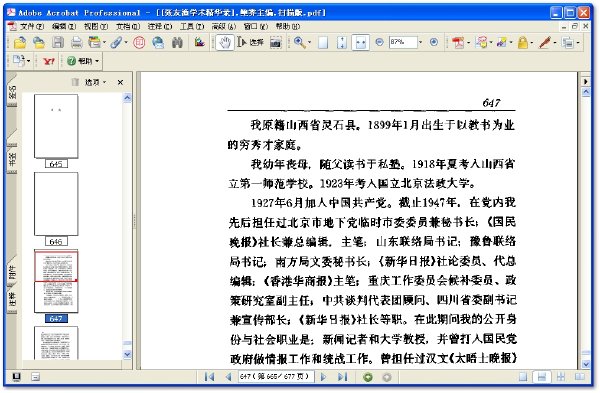
Task: Expand the Zoom tool dropdown arrow
Action: [309, 42]
